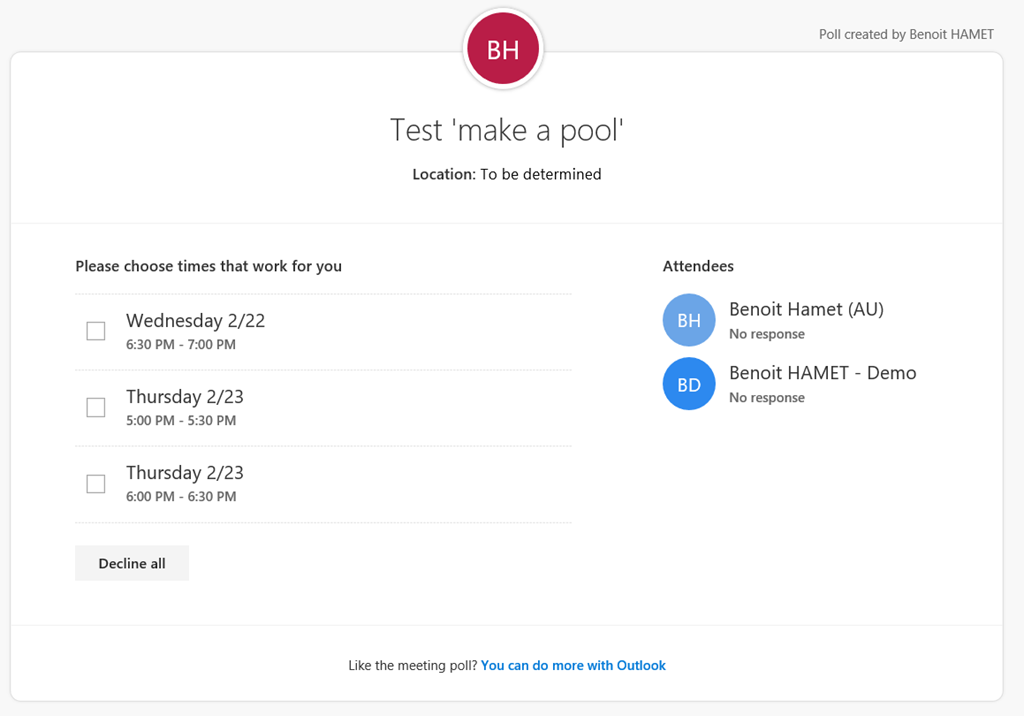The image size is (1024, 716).
Task: Click 'No response' status under Benoit Hamet (AU)
Action: (766, 334)
